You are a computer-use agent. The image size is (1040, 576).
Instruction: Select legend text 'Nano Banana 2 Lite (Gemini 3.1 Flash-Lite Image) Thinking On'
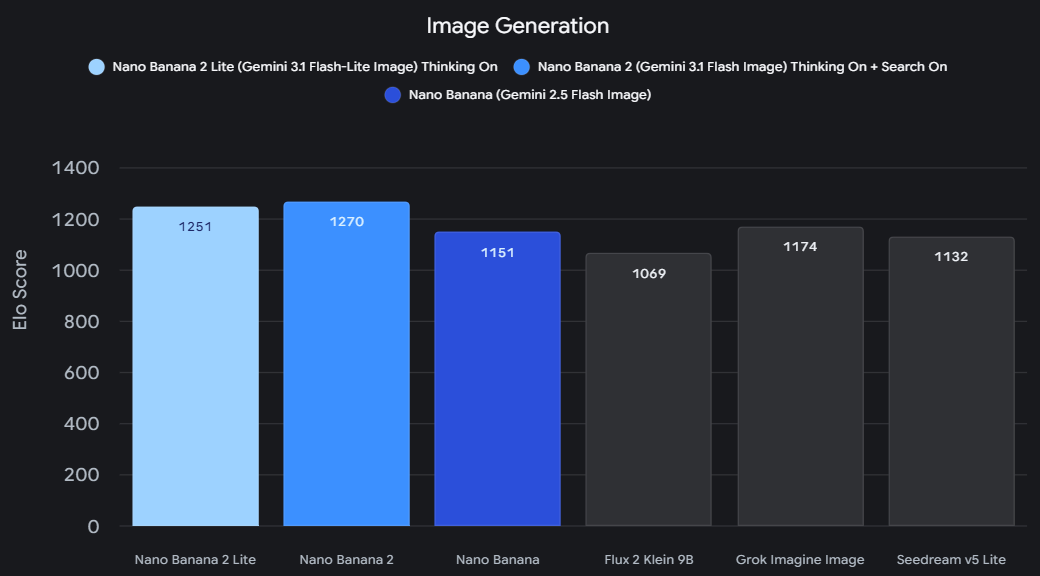(305, 67)
